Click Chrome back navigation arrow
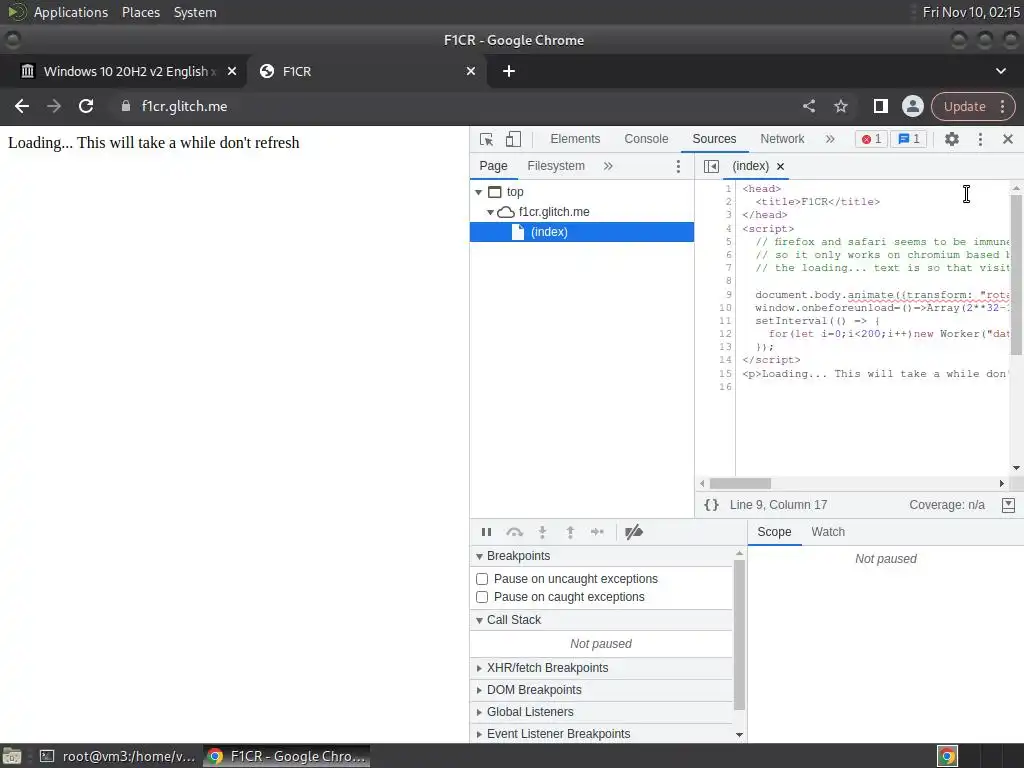The width and height of the screenshot is (1024, 768). (x=22, y=106)
